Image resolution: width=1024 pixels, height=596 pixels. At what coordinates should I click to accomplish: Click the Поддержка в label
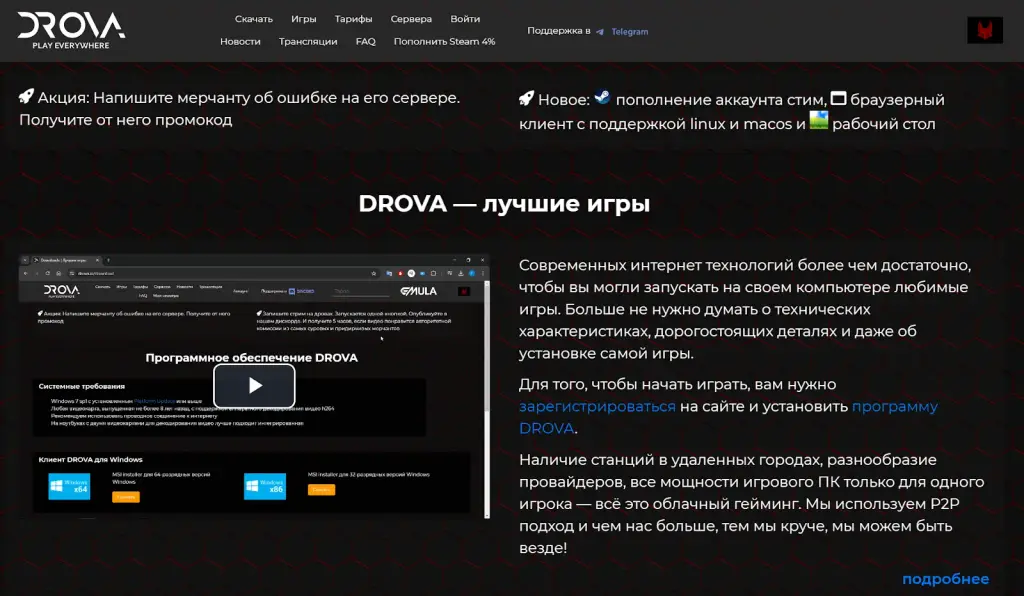point(558,31)
